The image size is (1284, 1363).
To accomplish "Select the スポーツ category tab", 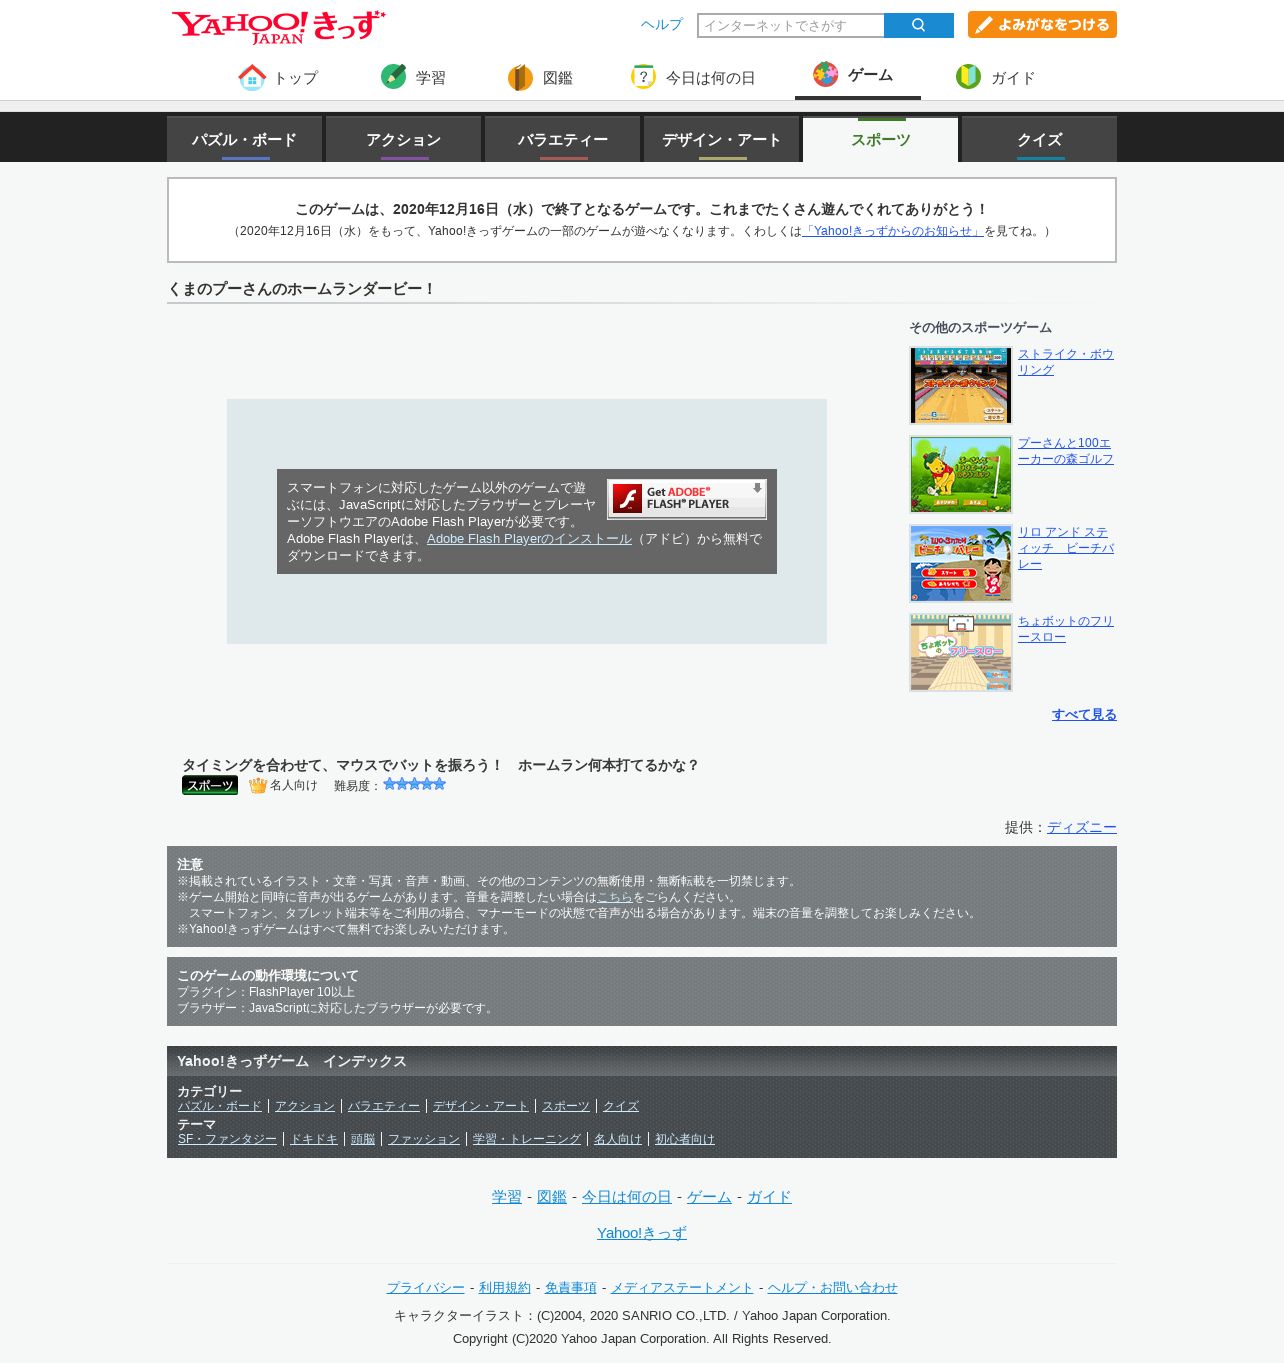I will click(881, 139).
